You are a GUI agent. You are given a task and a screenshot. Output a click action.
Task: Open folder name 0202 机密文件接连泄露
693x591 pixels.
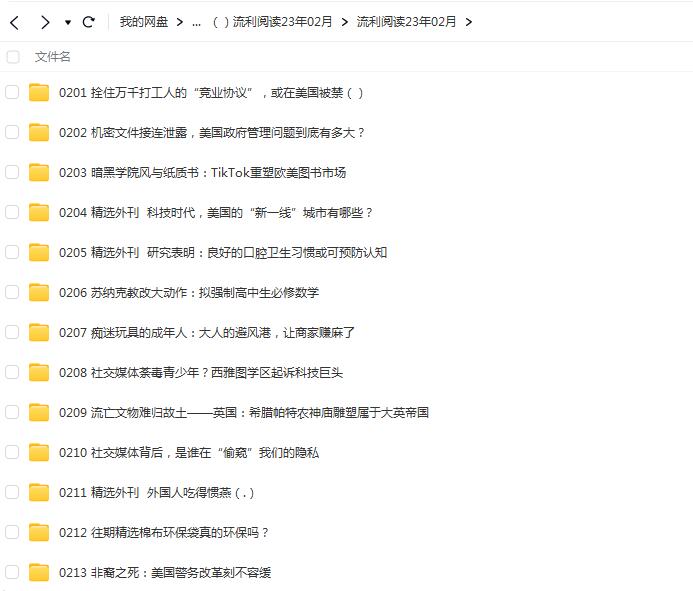[212, 133]
